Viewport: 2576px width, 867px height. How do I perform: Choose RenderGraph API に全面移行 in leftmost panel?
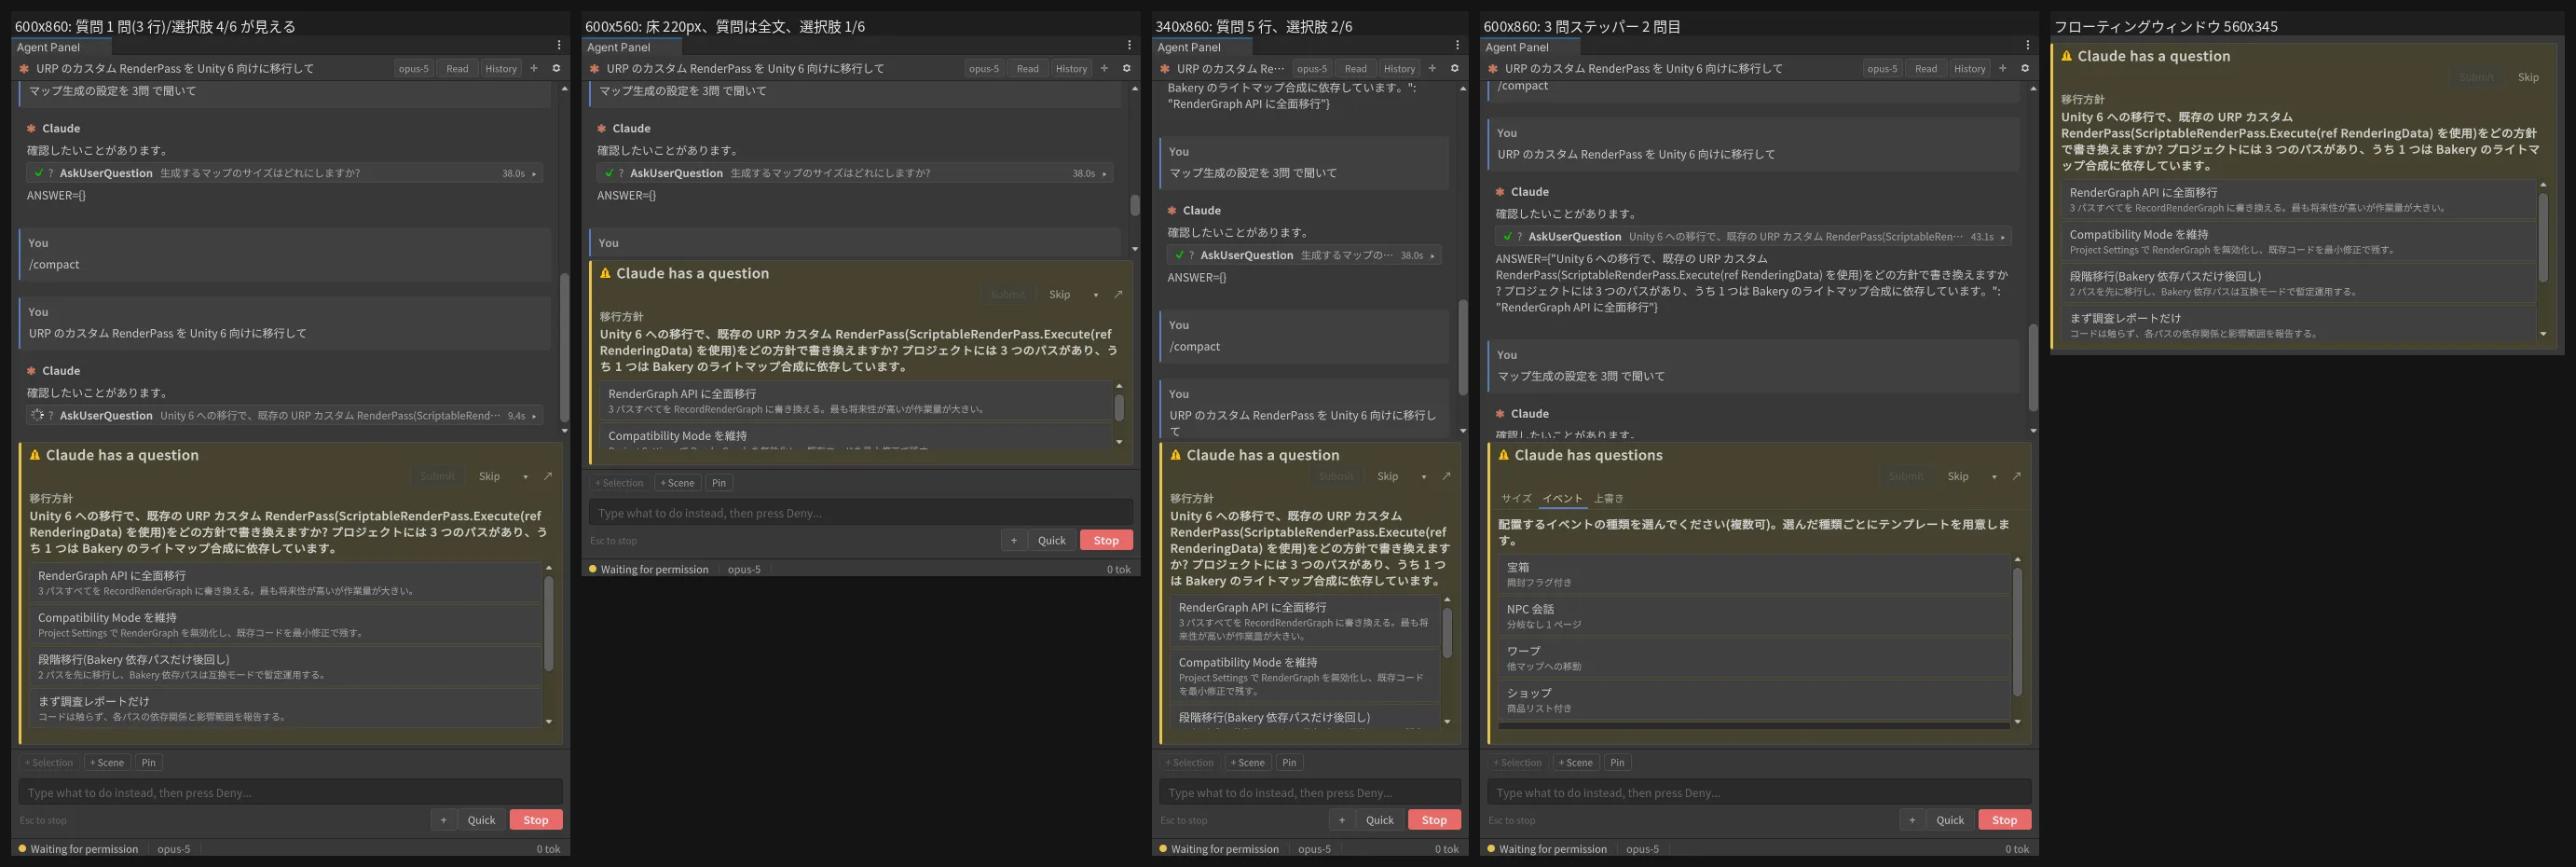click(285, 583)
